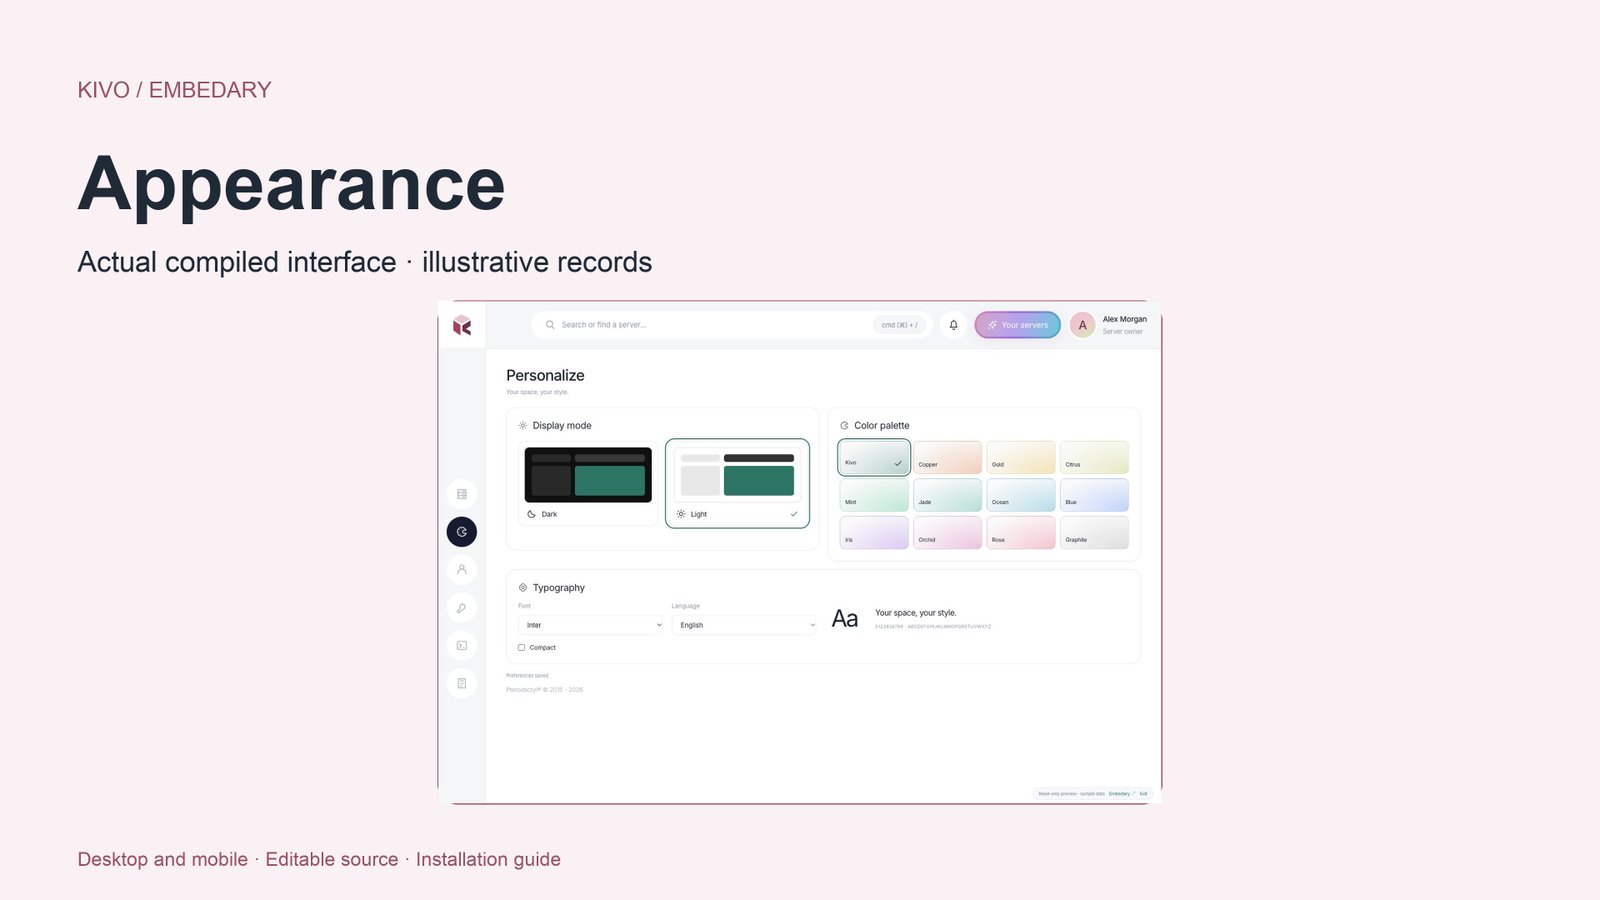Open the English language dropdown
This screenshot has height=900, width=1600.
point(744,625)
